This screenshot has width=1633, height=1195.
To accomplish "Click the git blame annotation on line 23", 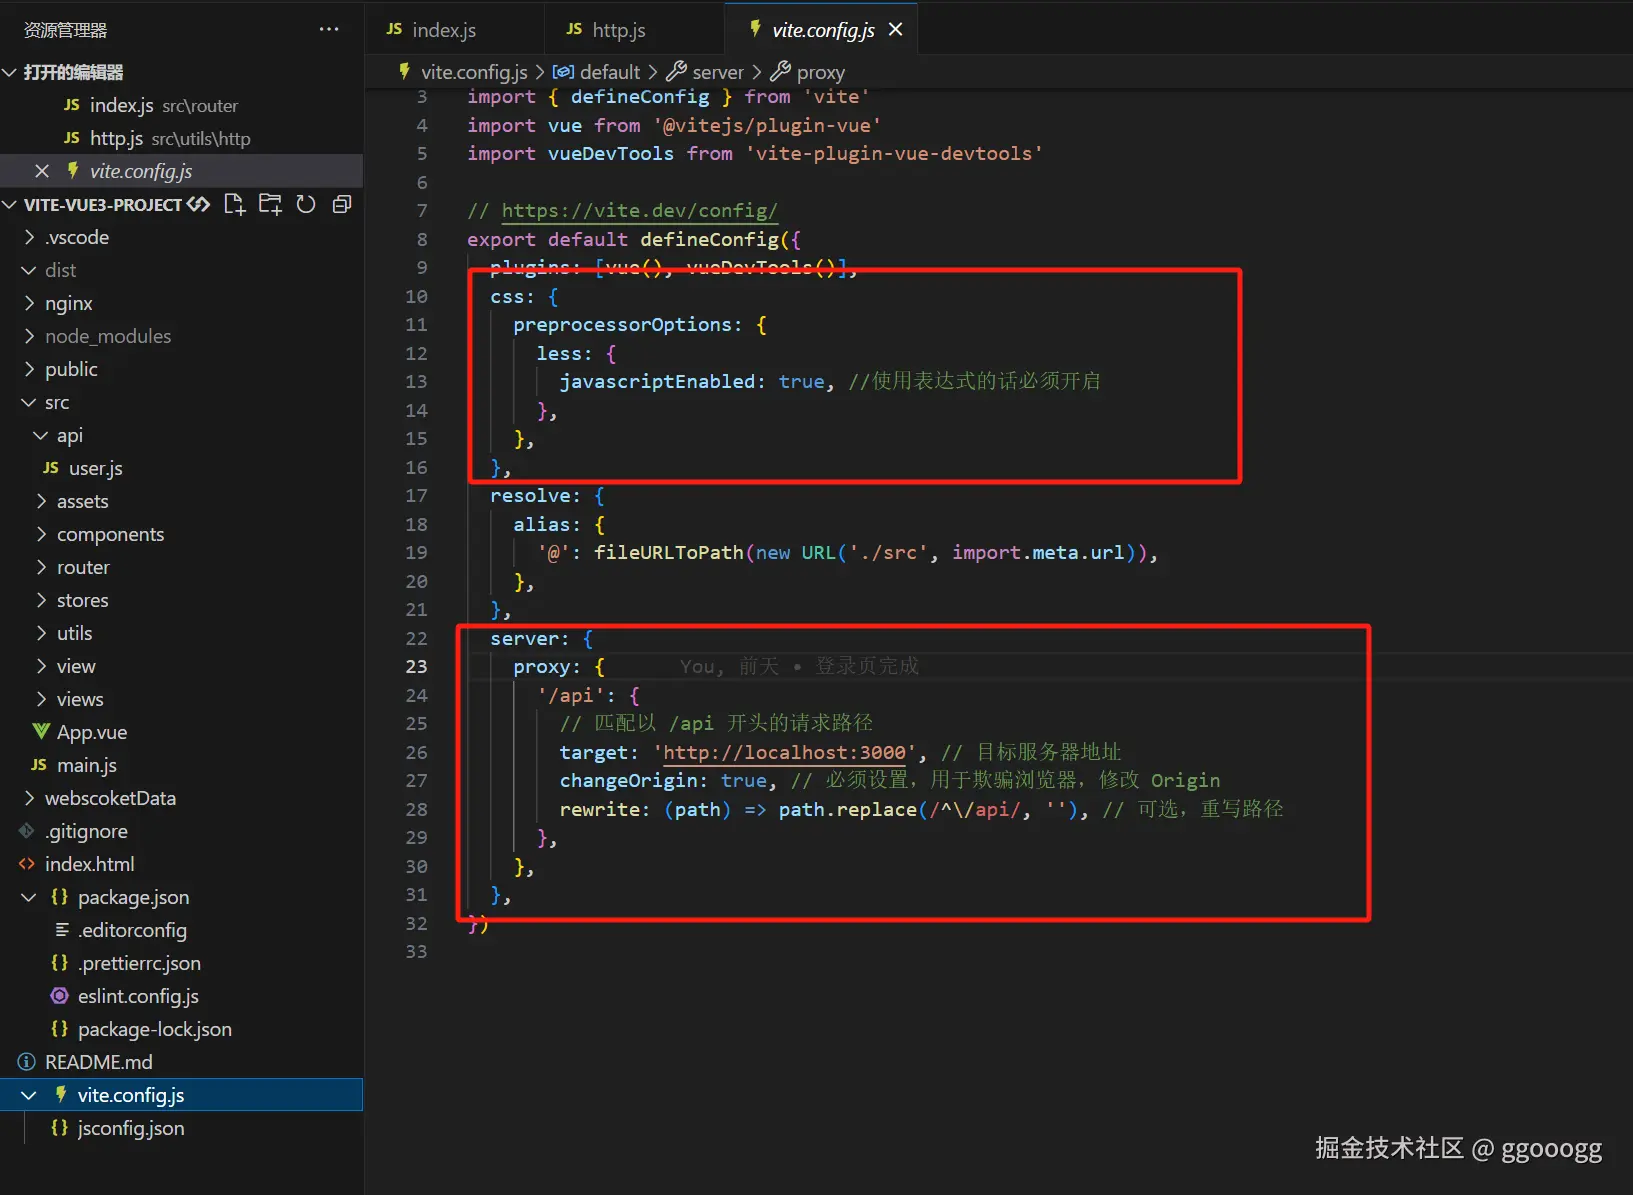I will coord(799,667).
